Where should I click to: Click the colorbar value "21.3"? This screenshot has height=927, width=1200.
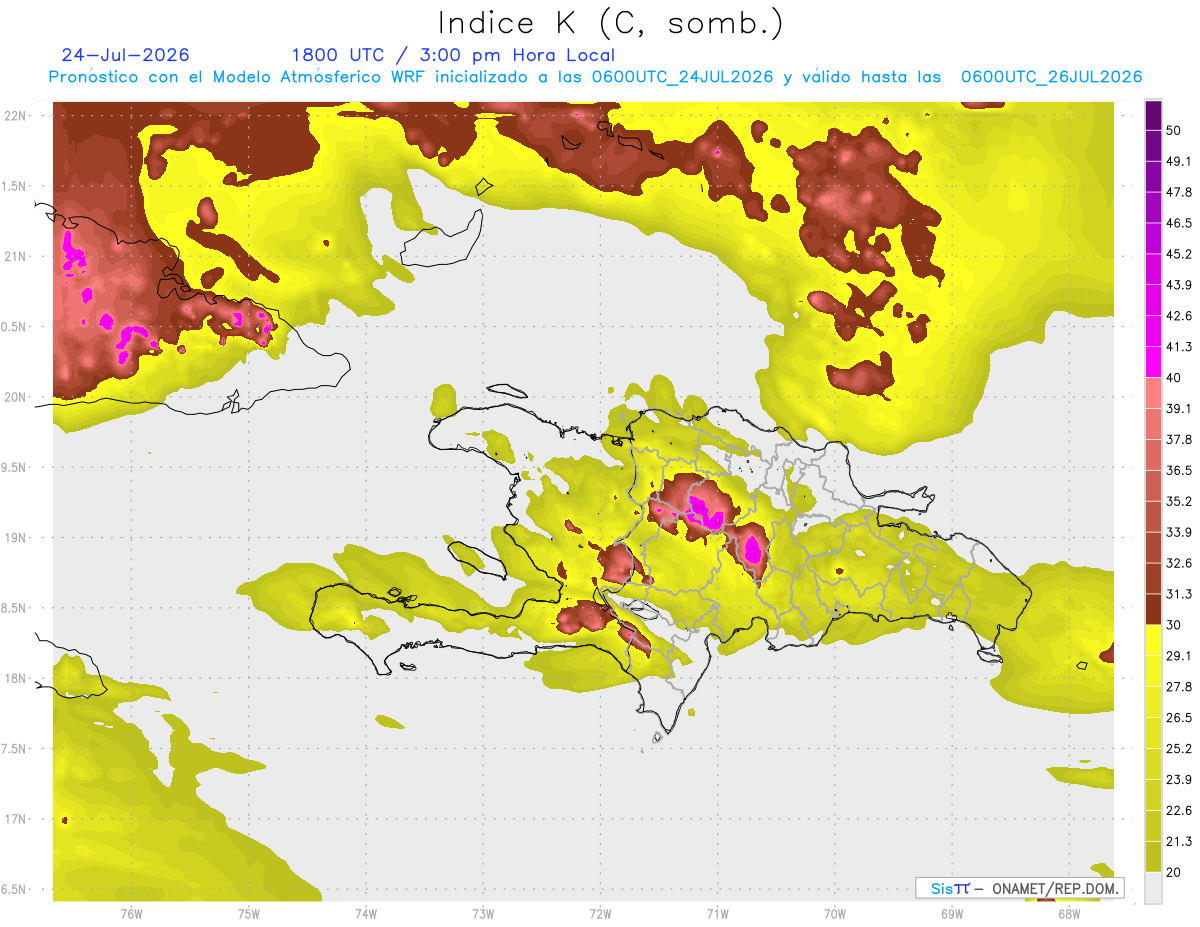(x=1179, y=842)
